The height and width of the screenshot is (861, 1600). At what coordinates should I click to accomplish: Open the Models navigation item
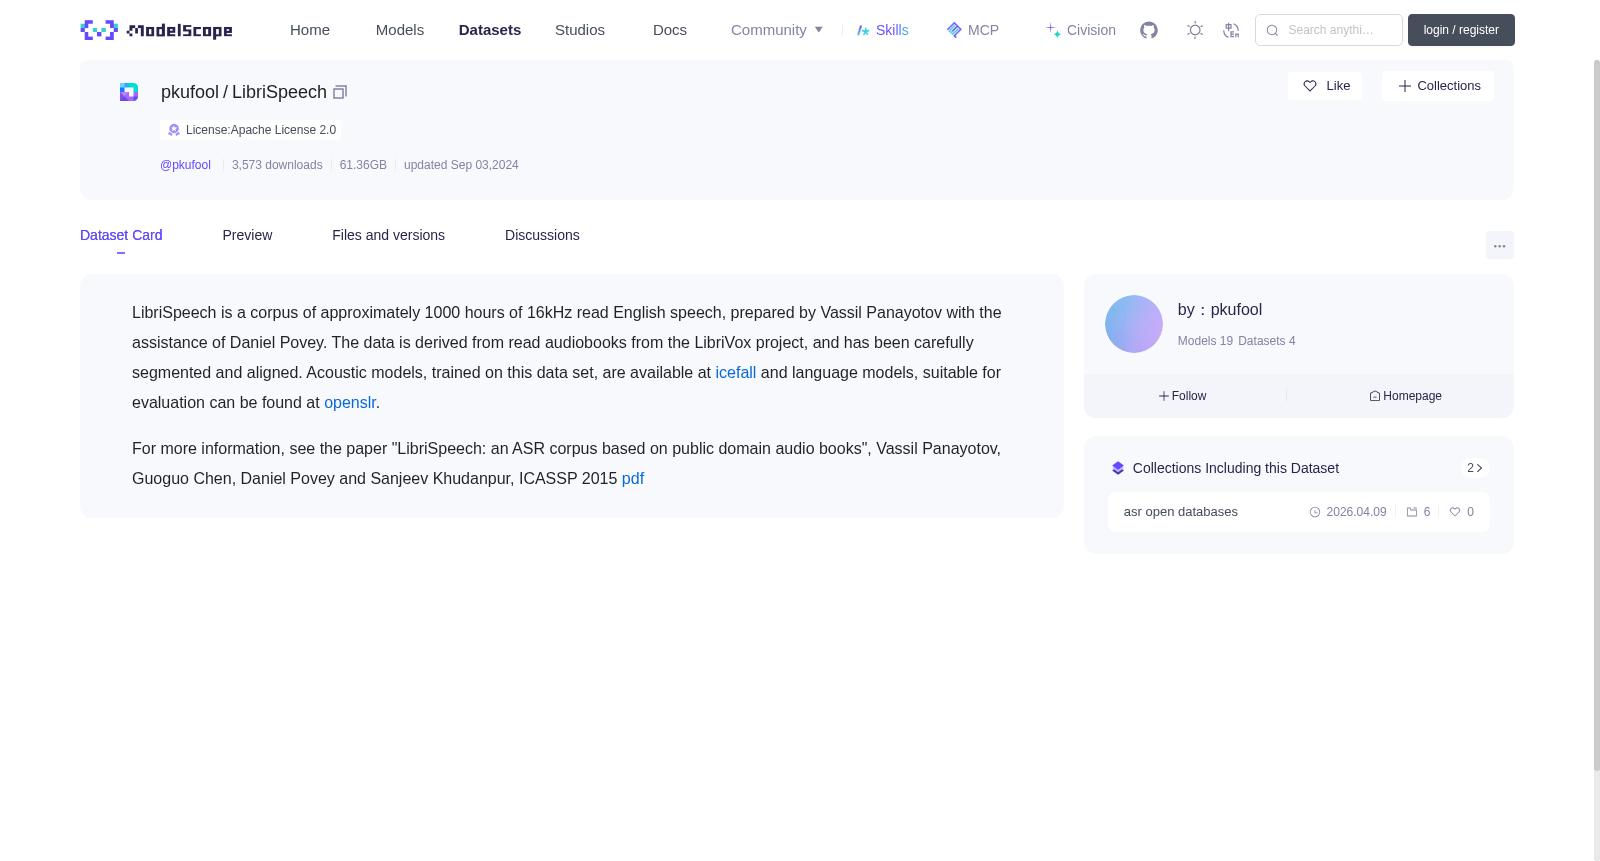tap(400, 30)
